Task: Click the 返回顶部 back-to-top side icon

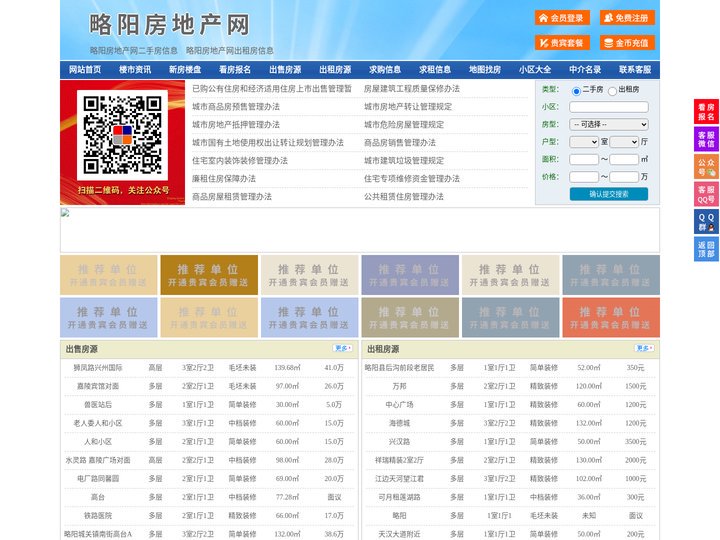Action: [x=706, y=249]
